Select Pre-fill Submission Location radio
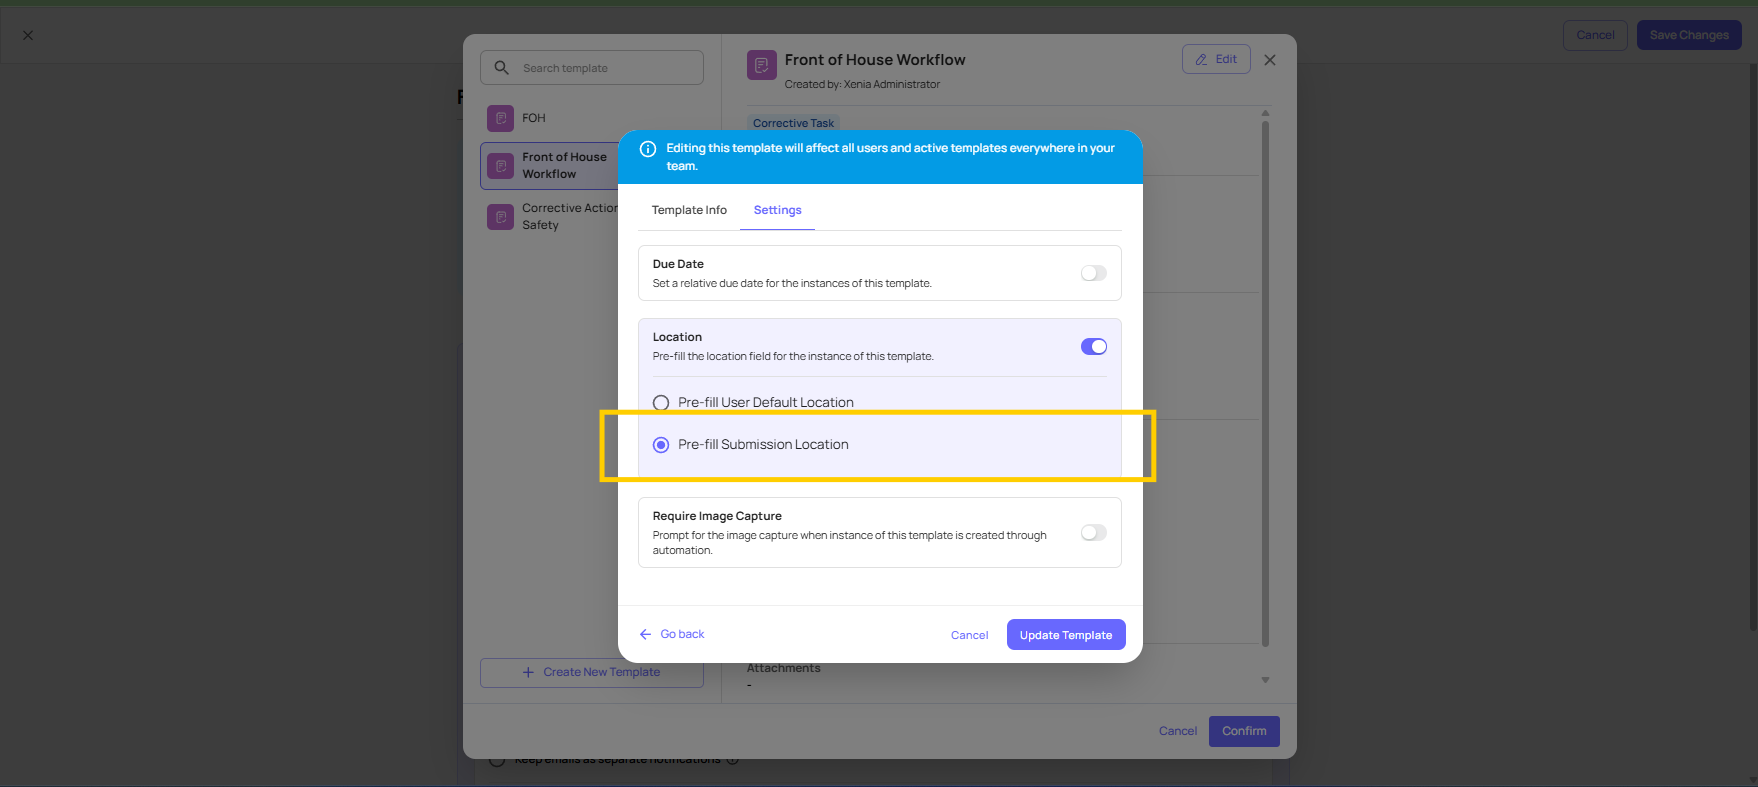 pos(661,445)
